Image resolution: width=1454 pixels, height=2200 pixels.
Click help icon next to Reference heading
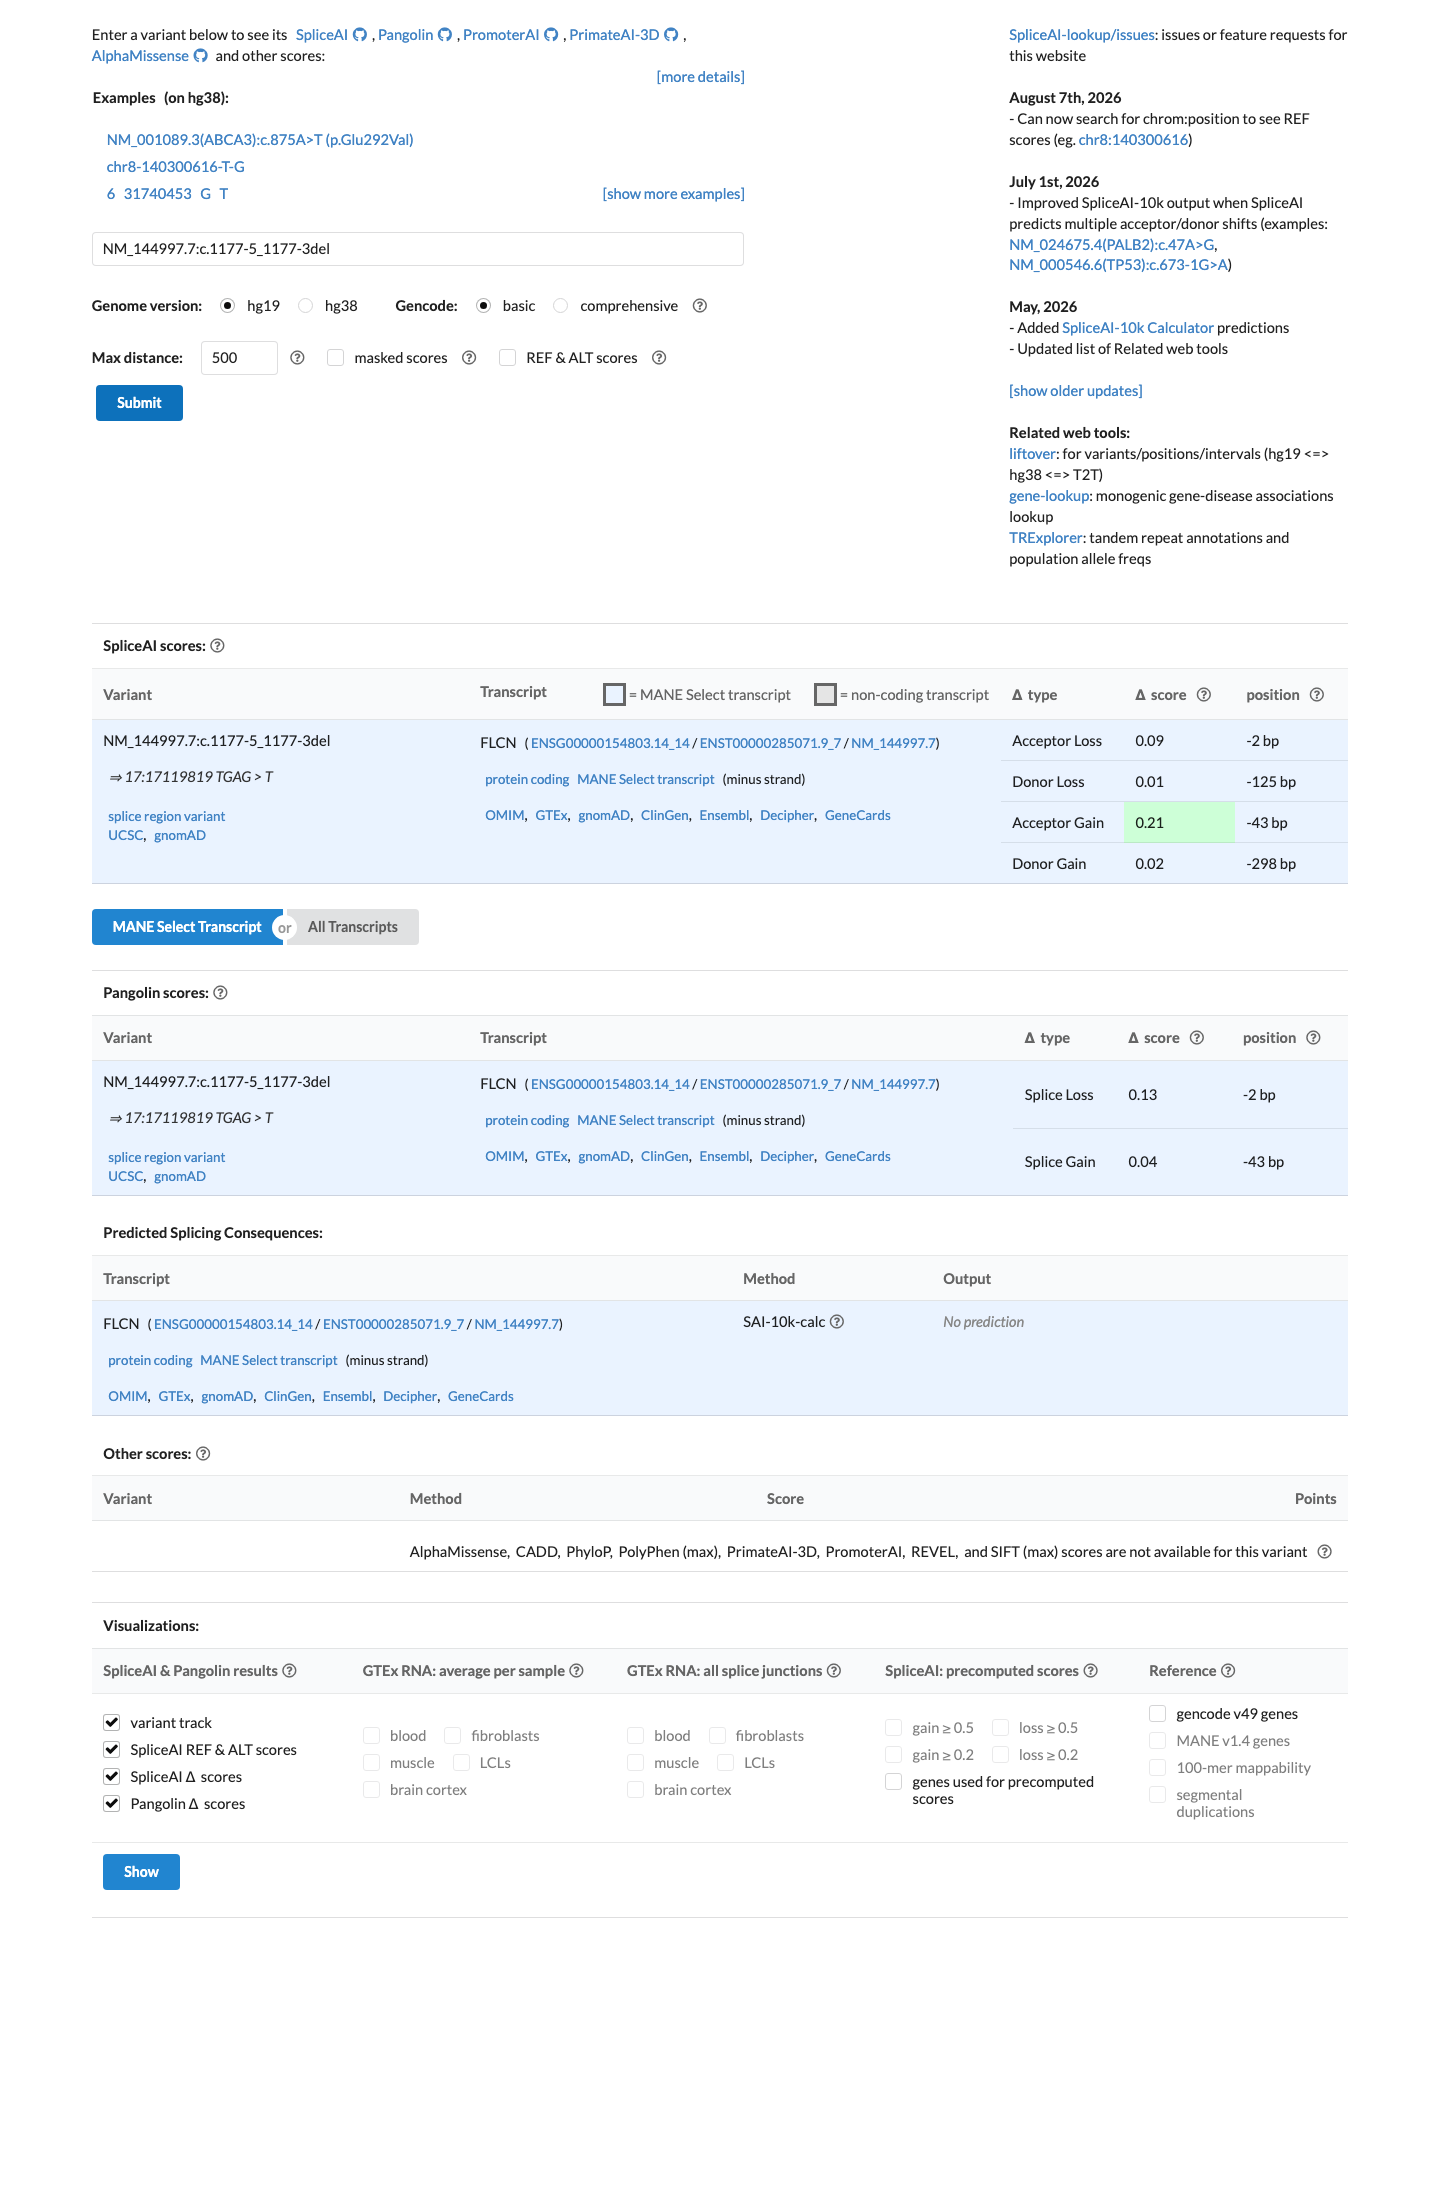pyautogui.click(x=1229, y=1671)
